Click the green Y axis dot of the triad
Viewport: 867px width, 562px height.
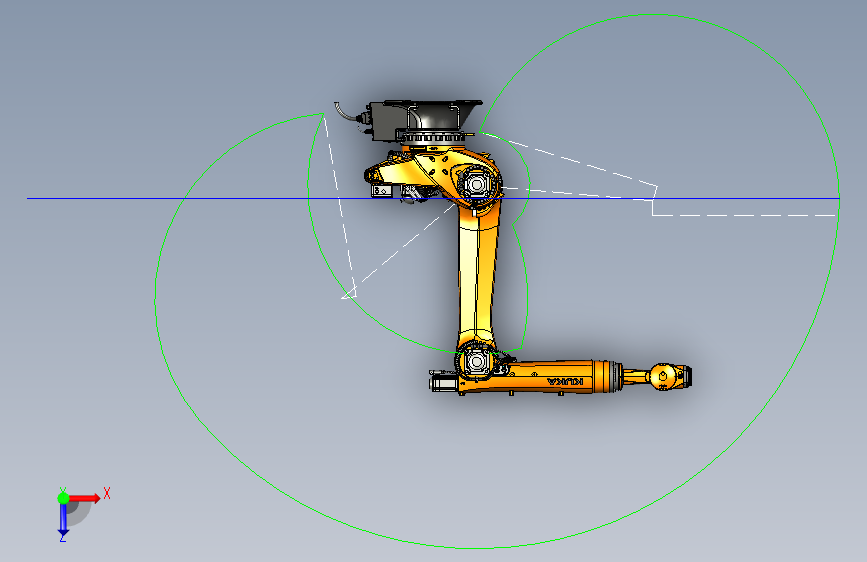(x=63, y=498)
